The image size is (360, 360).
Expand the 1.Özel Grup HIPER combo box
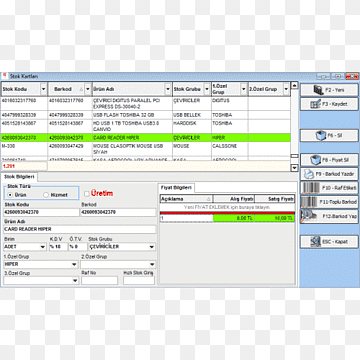pyautogui.click(x=74, y=264)
